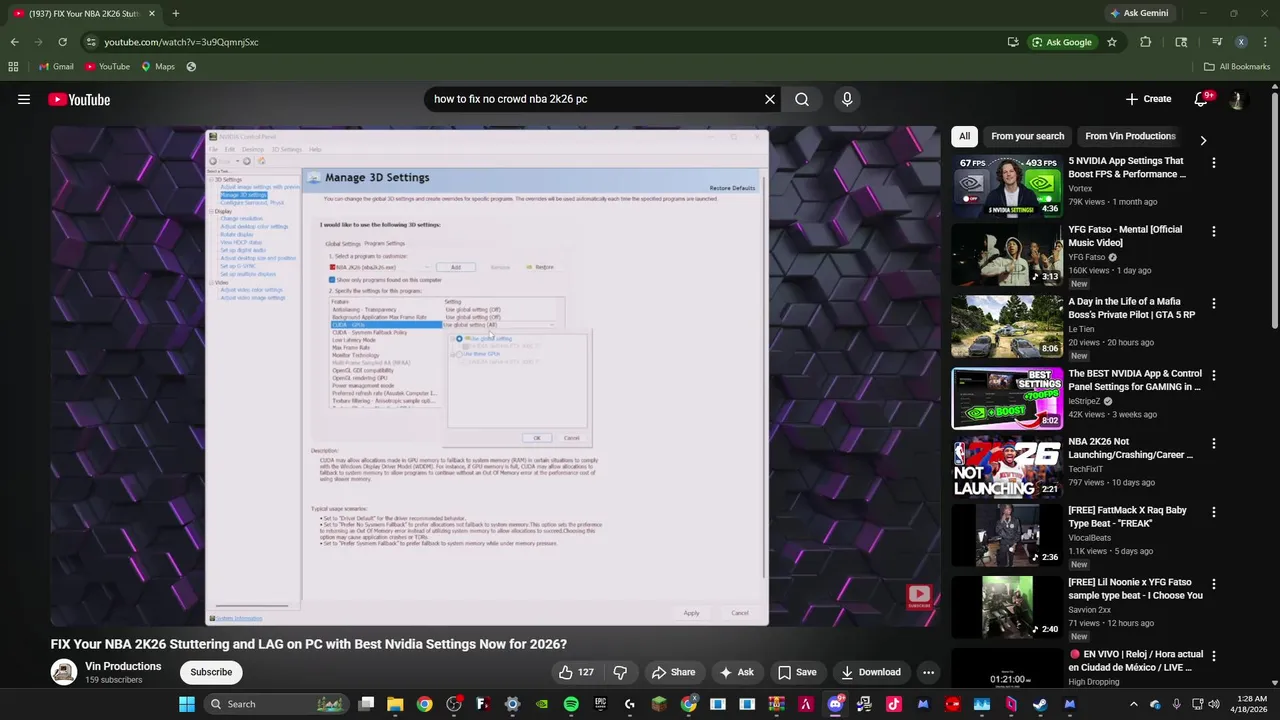The image size is (1280, 720).
Task: Open the Create menu
Action: 1148,99
